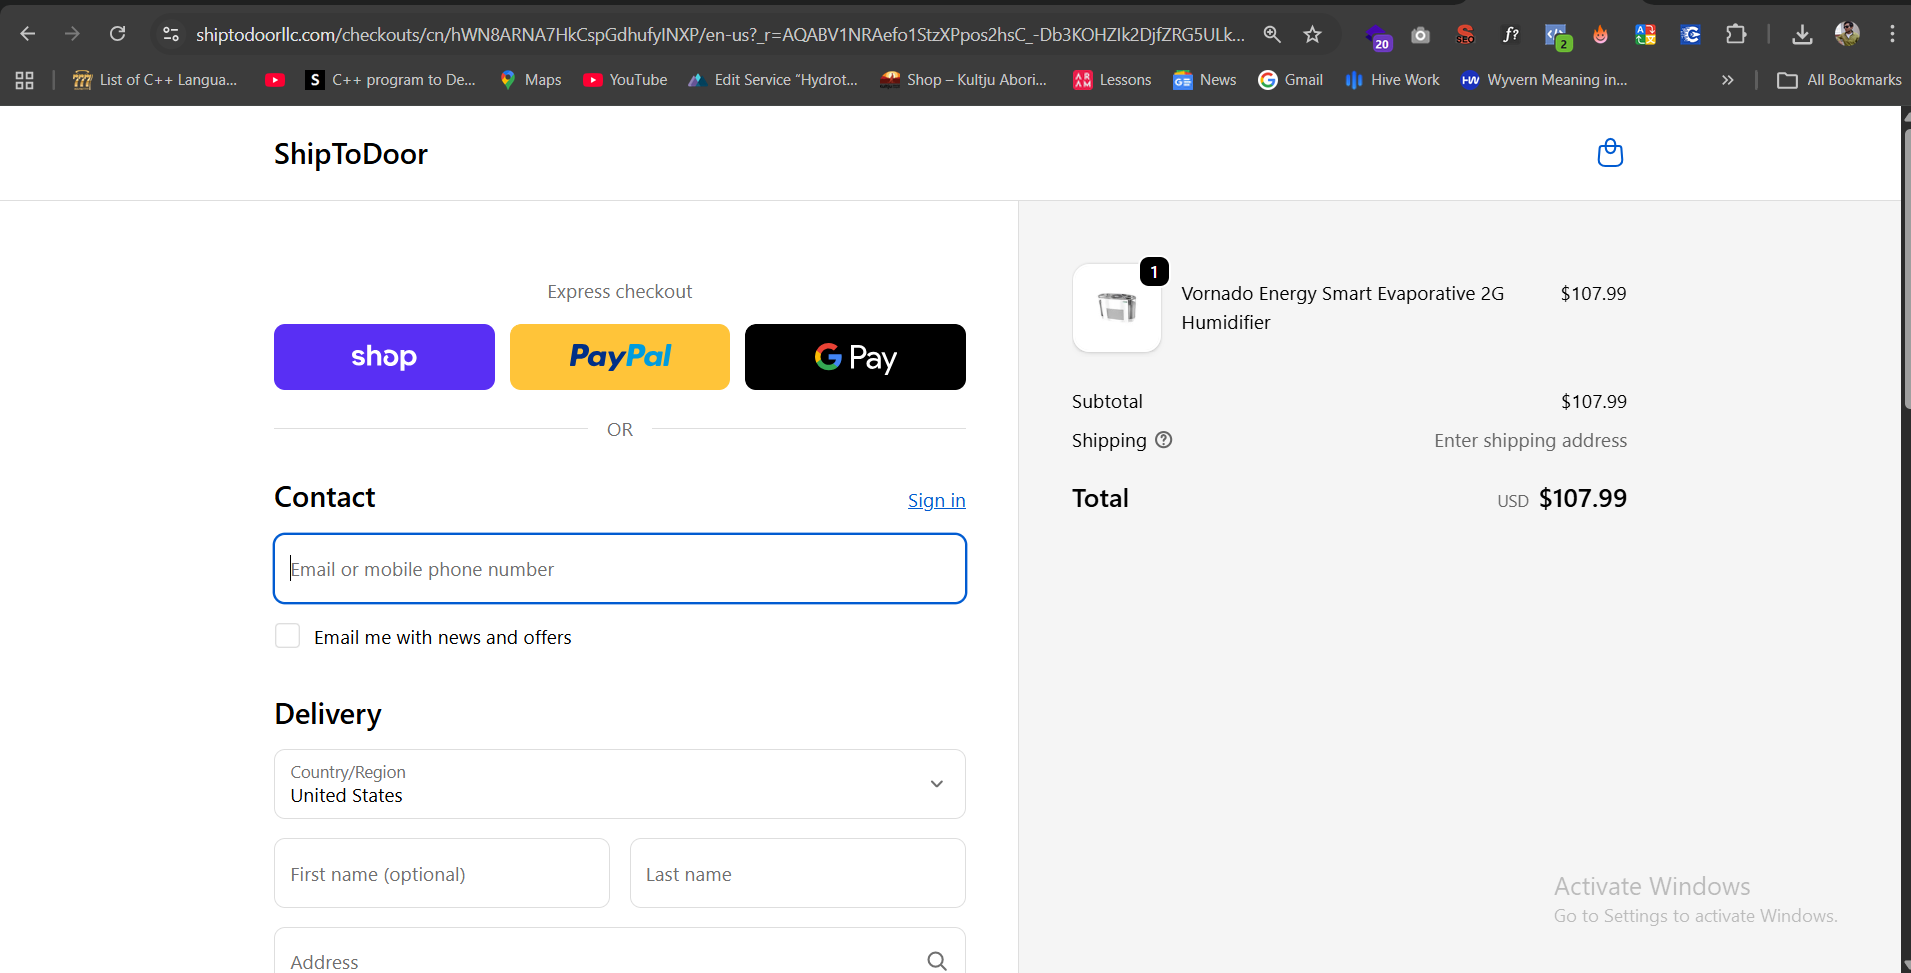Click the ShipToDoor store logo

(x=351, y=154)
